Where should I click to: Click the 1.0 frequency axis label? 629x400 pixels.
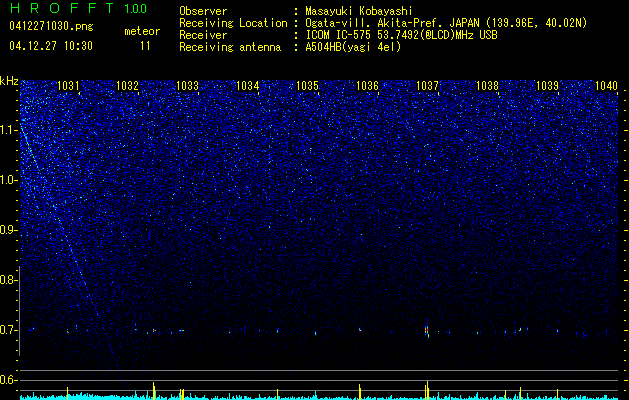[x=8, y=180]
